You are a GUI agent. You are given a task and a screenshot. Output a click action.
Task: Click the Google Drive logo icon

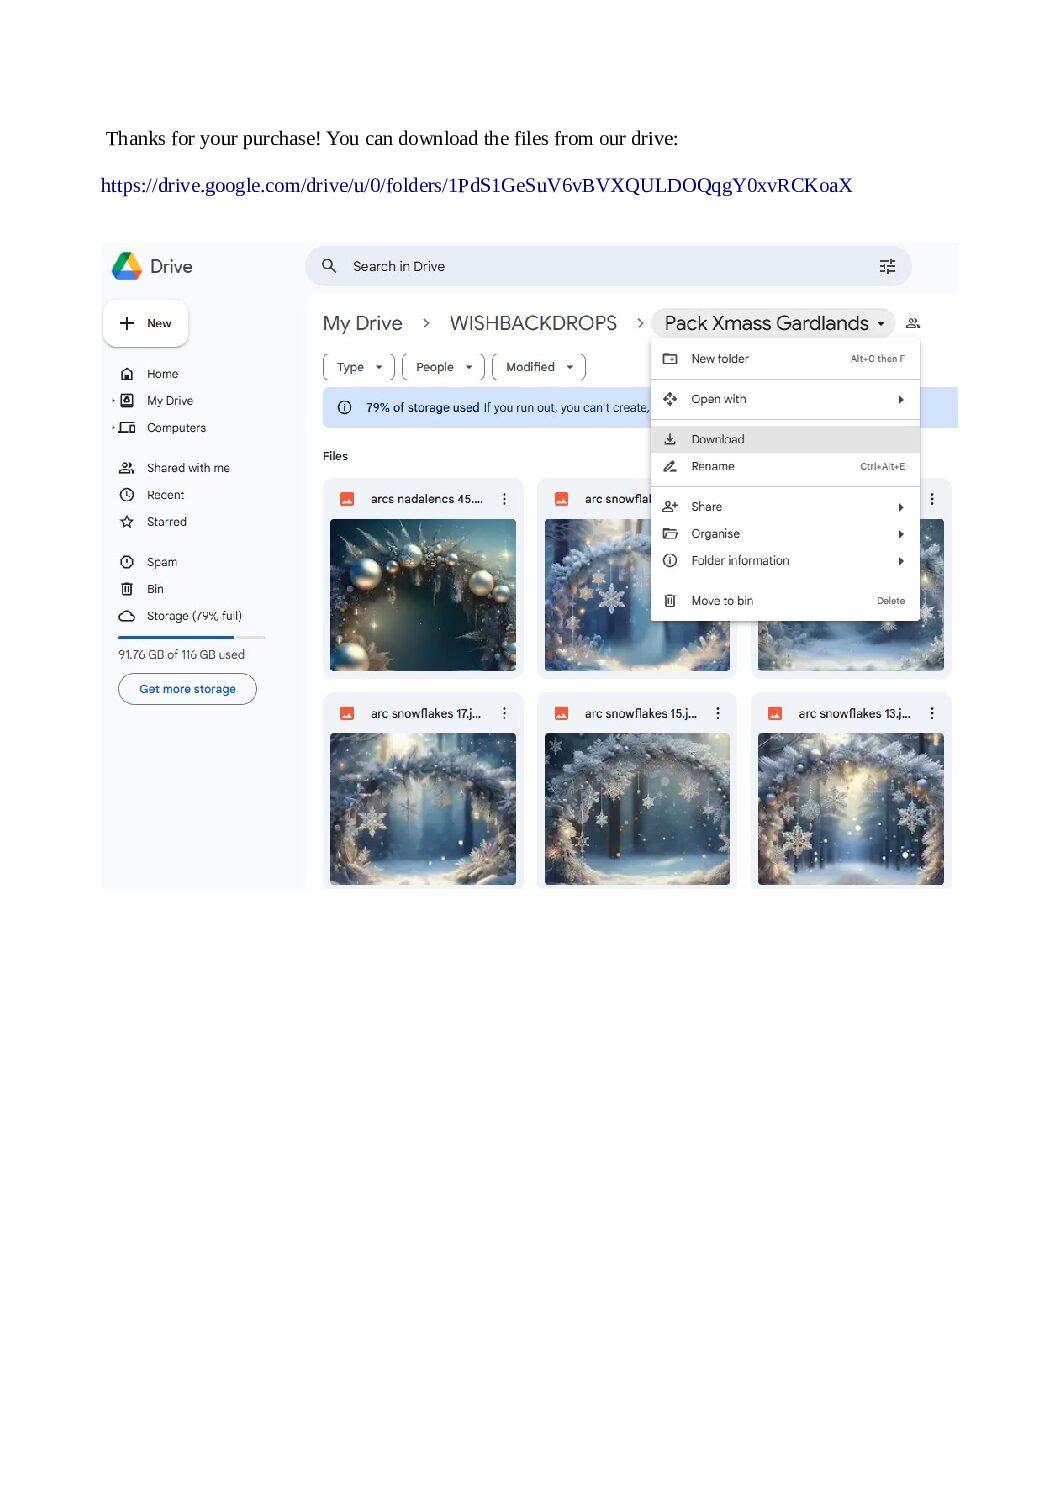point(127,266)
